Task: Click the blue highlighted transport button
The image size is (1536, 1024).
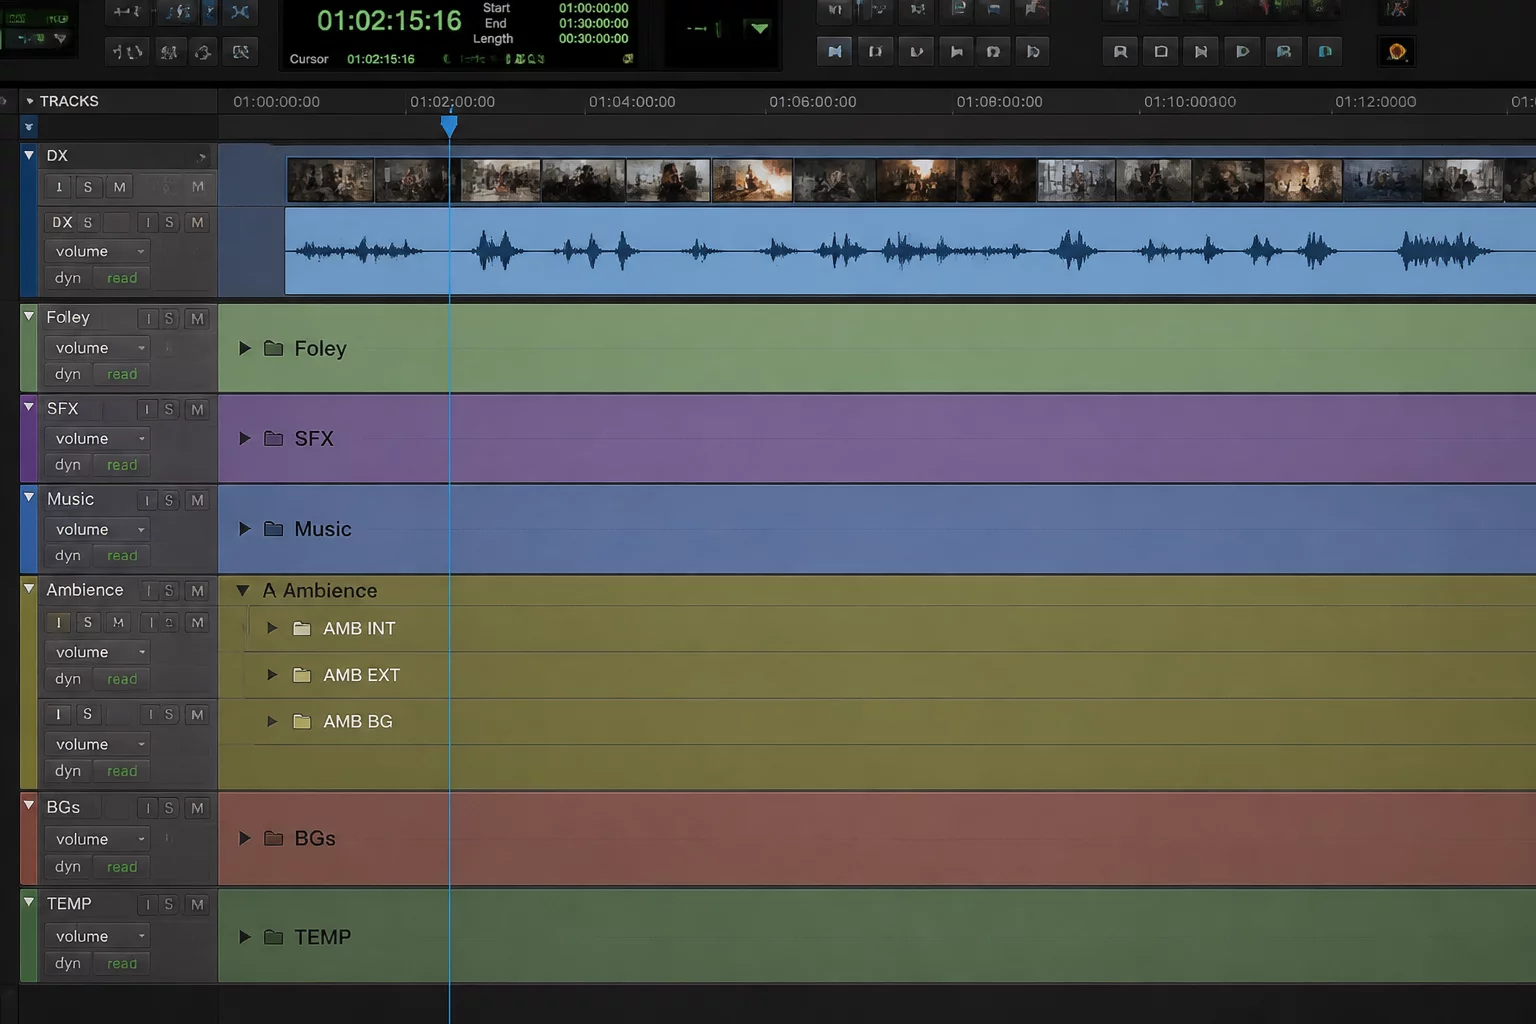Action: pos(835,51)
